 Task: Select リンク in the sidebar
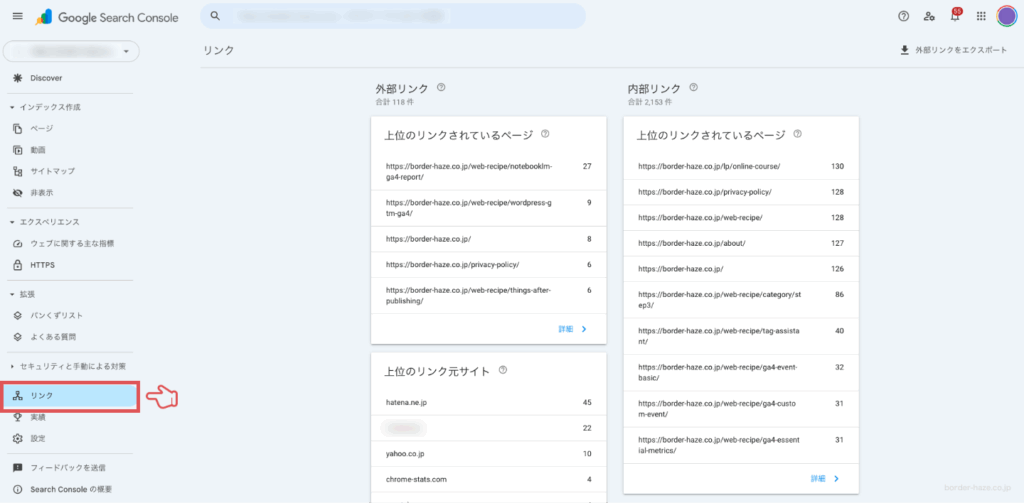[70, 396]
